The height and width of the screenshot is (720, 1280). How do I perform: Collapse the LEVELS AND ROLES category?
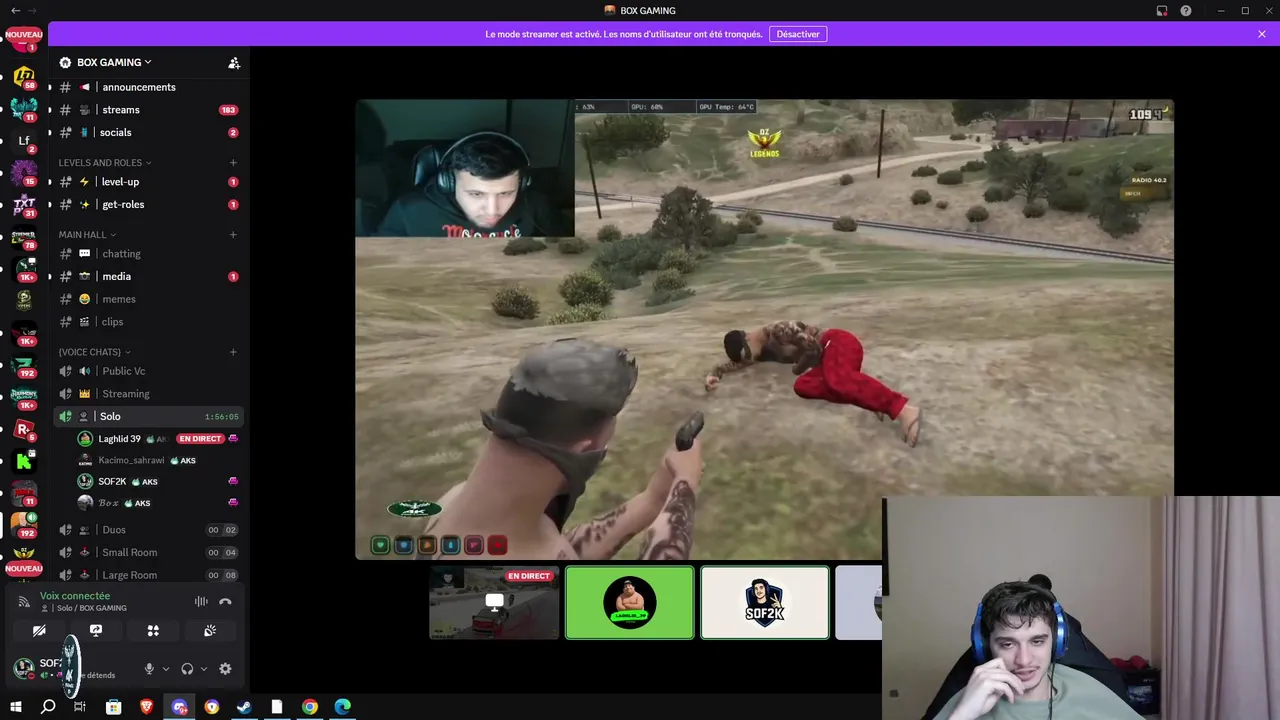(x=105, y=162)
